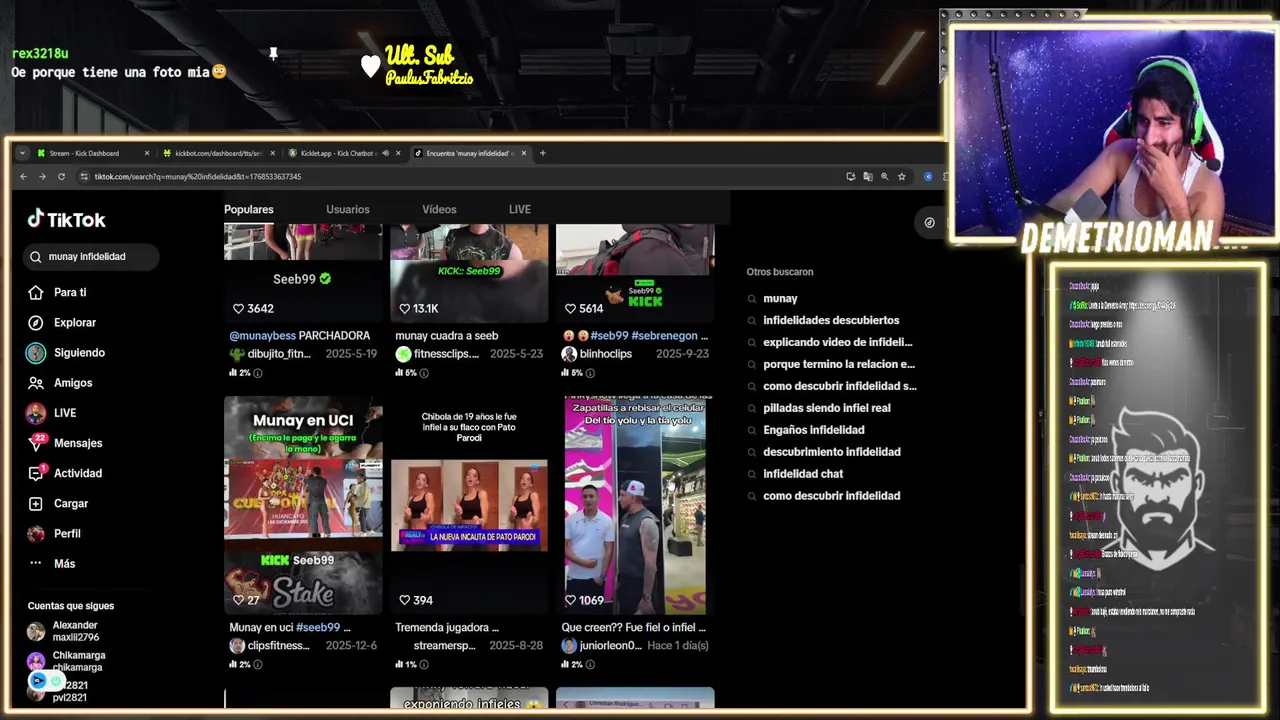Open Actividad notifications icon

(36, 473)
